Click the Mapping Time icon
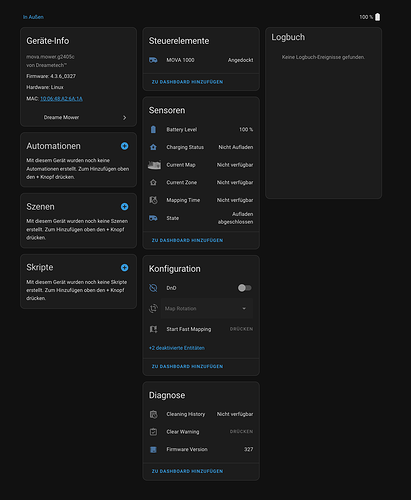The width and height of the screenshot is (411, 500). [153, 200]
